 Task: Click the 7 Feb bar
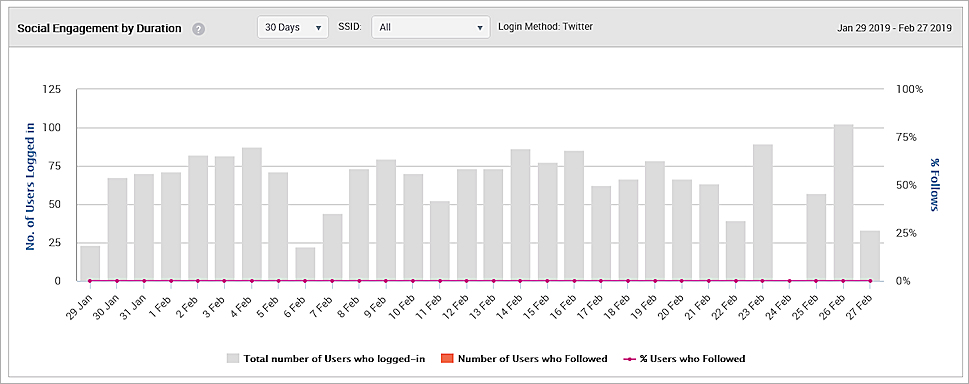[332, 247]
